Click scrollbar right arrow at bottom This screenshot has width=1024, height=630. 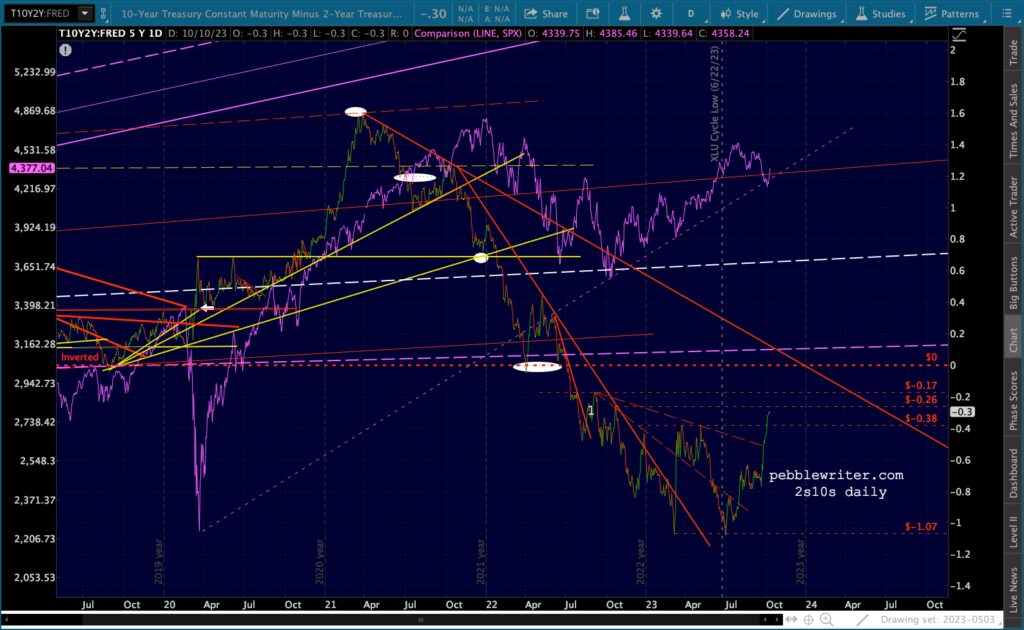[777, 620]
